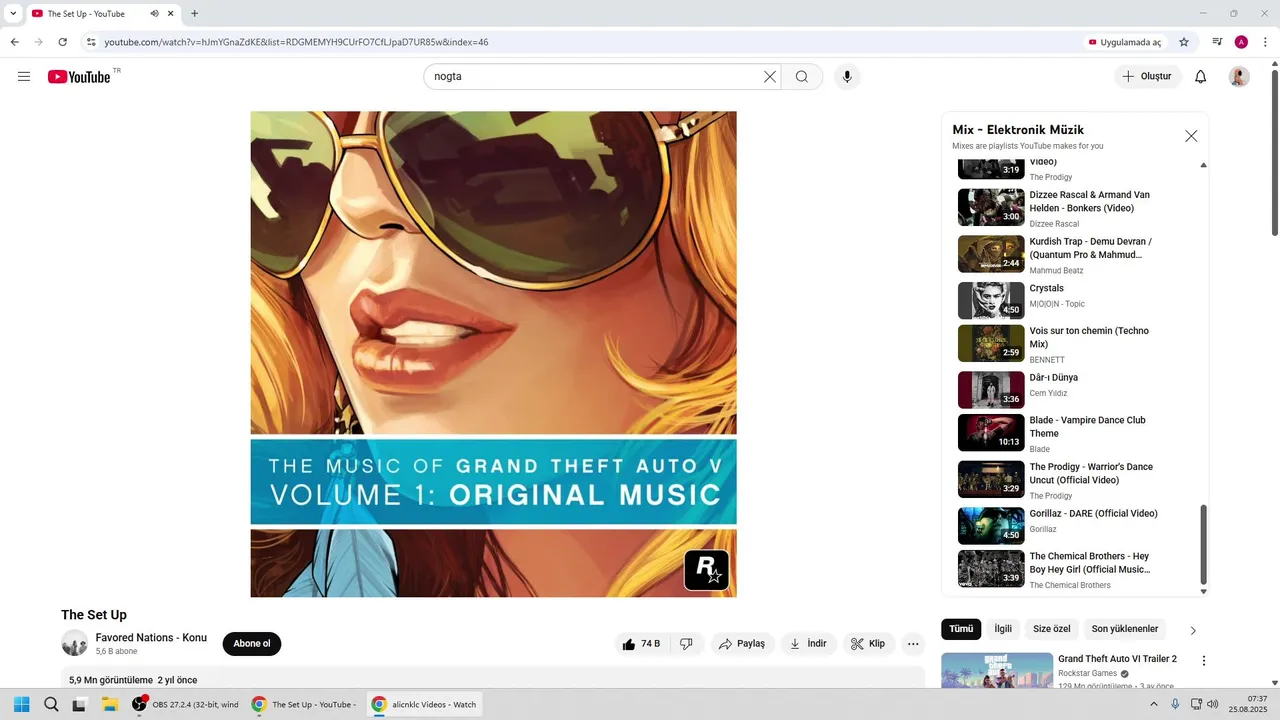Open Chrome media control icon
The width and height of the screenshot is (1280, 720).
[1217, 42]
